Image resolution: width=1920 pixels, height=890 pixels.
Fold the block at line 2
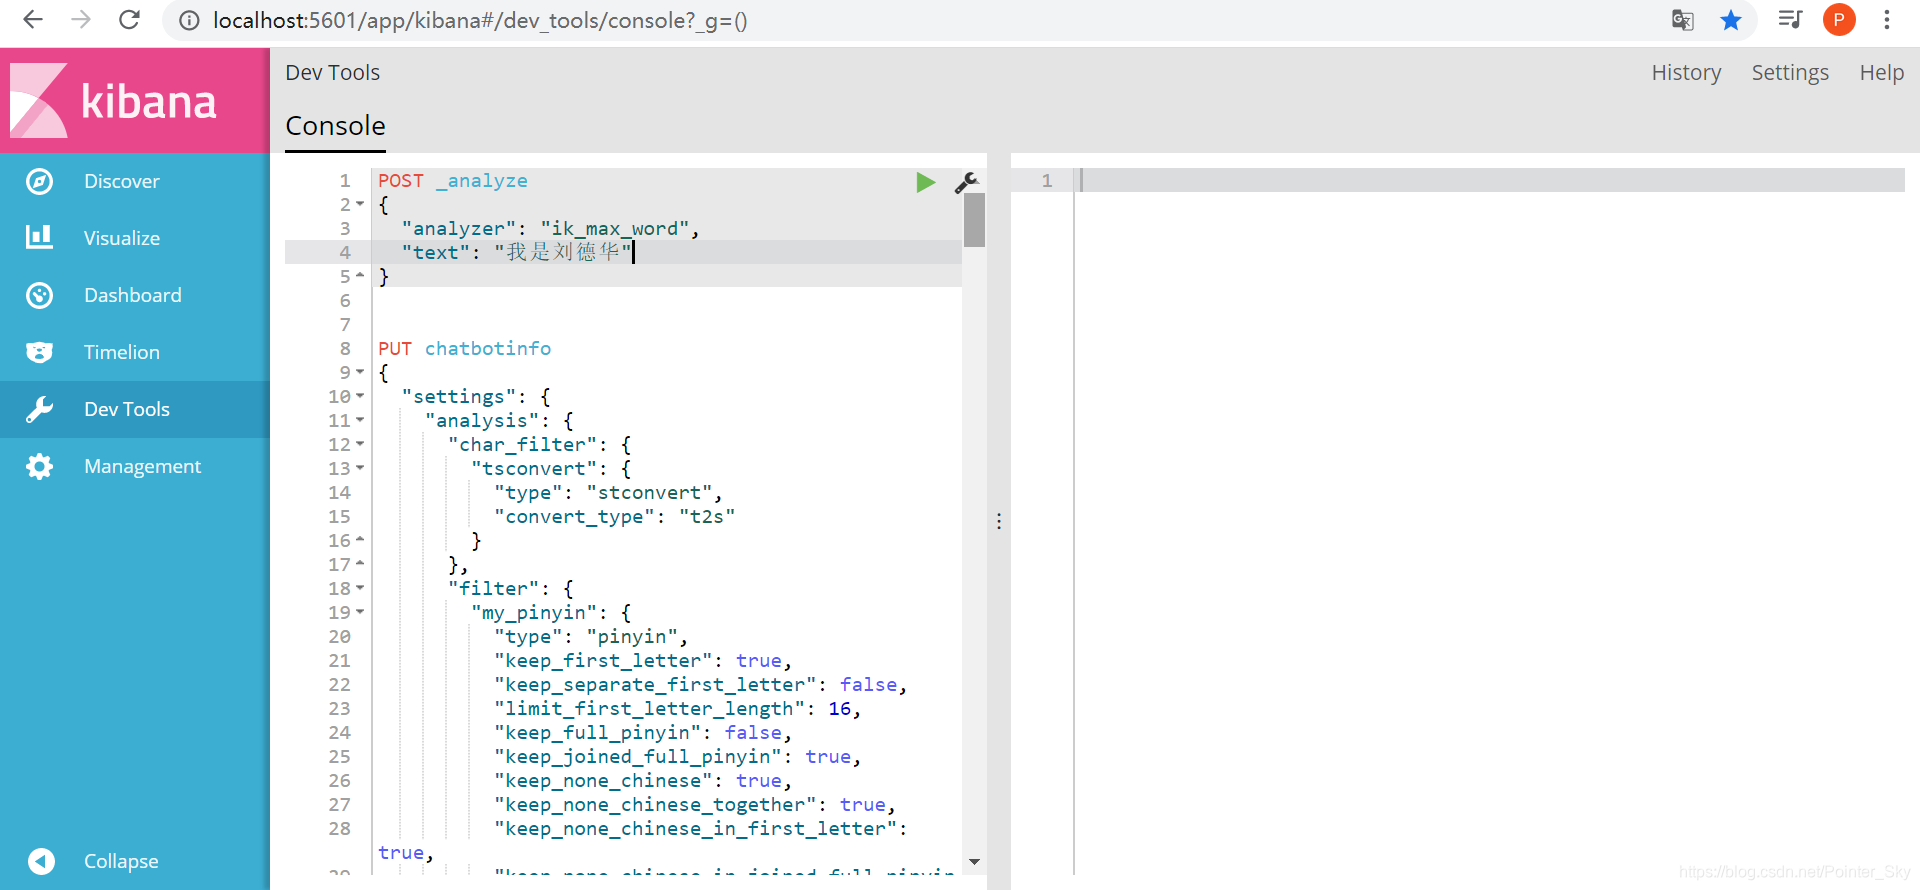(x=360, y=204)
